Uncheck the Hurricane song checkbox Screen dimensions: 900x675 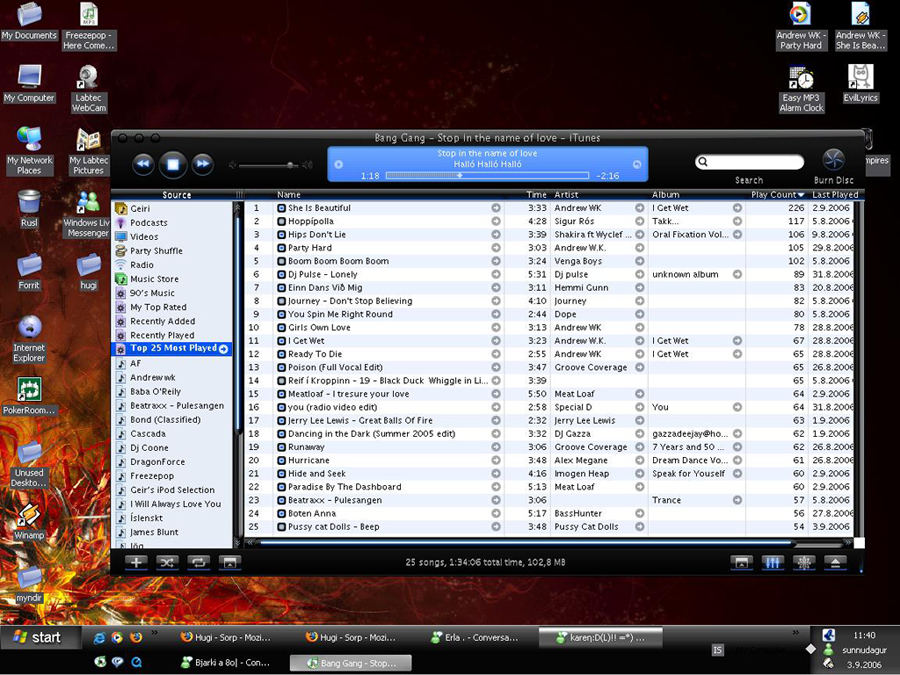281,460
